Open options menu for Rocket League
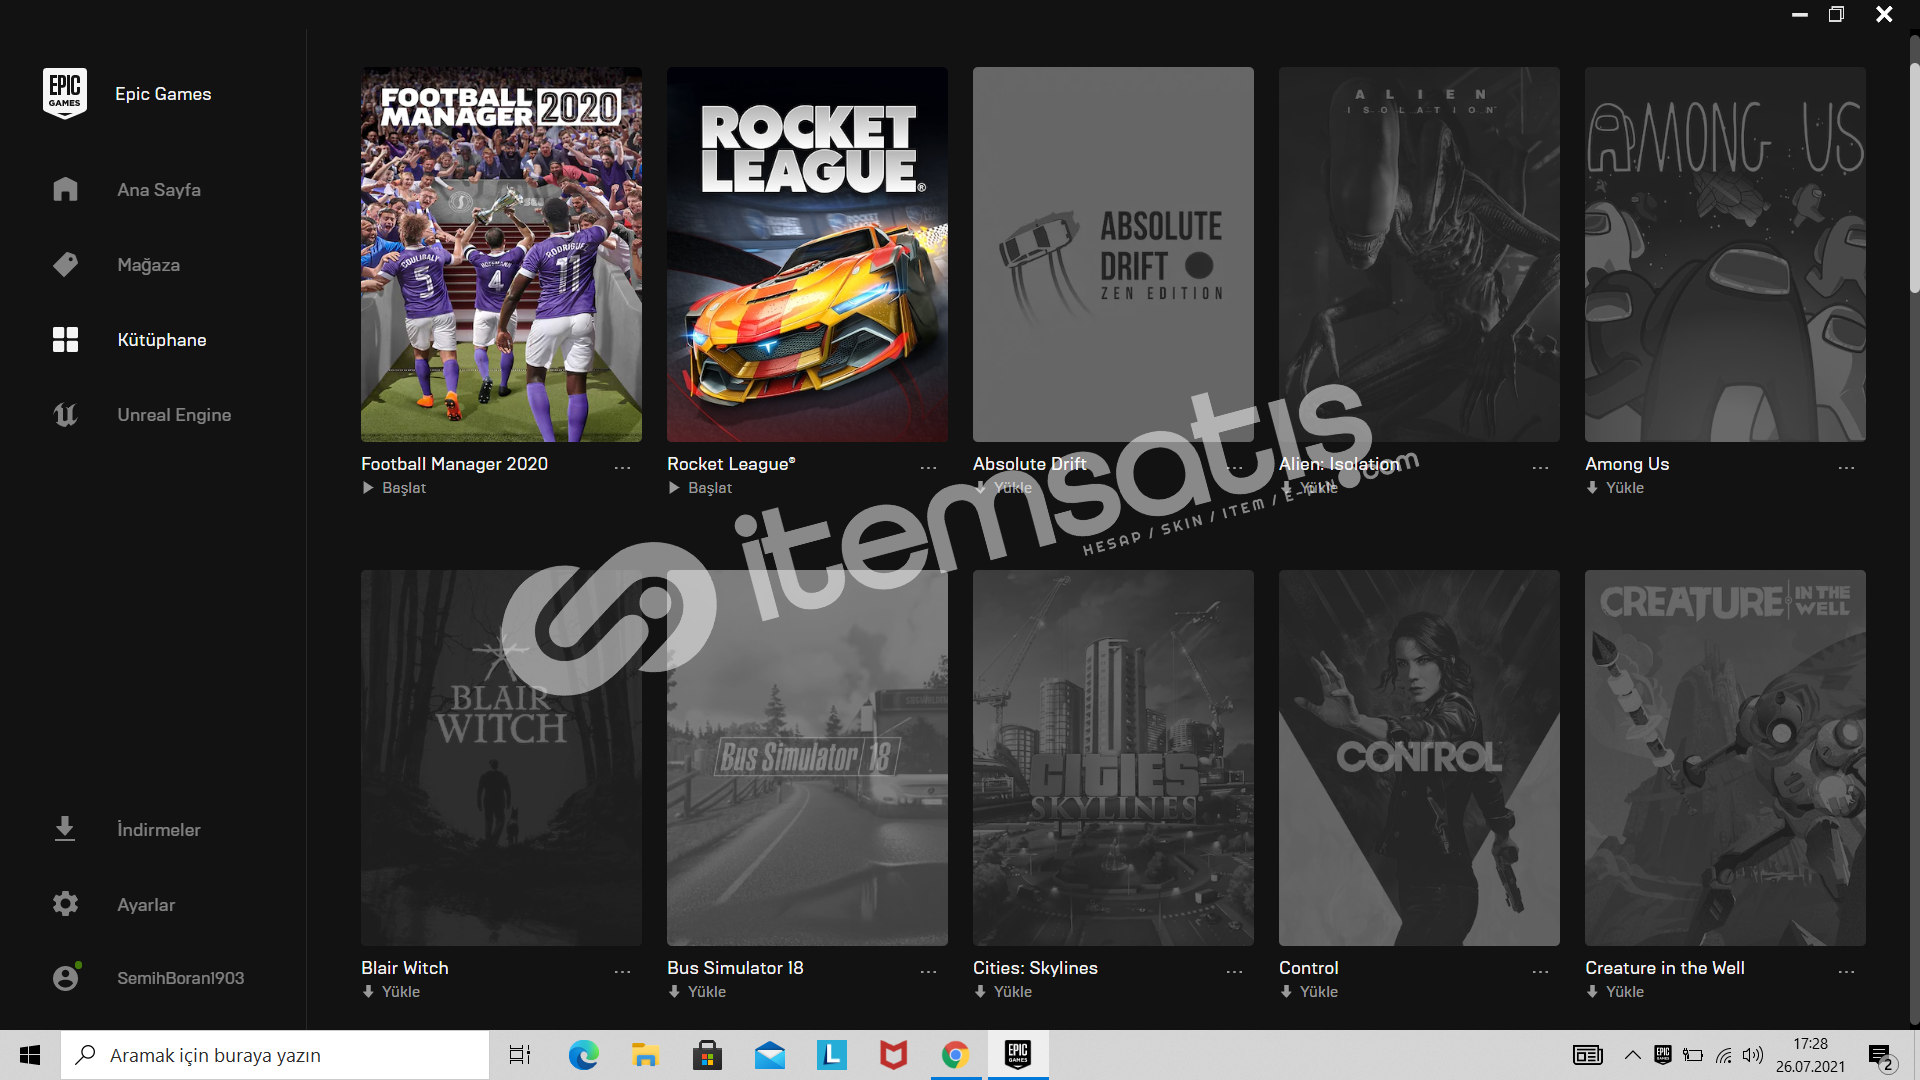 click(x=928, y=468)
